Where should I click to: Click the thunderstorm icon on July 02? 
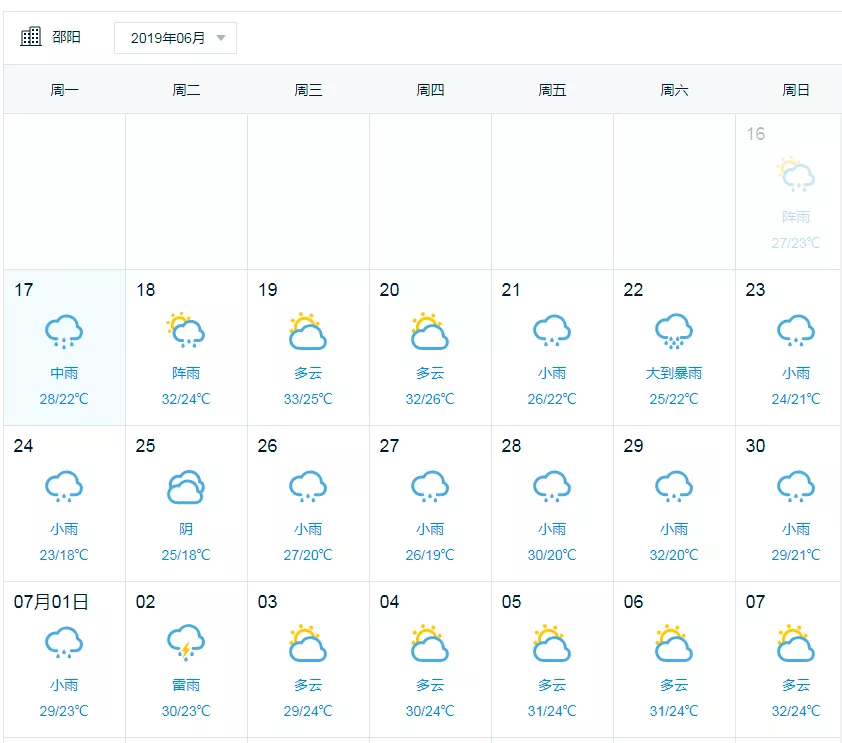pos(186,643)
